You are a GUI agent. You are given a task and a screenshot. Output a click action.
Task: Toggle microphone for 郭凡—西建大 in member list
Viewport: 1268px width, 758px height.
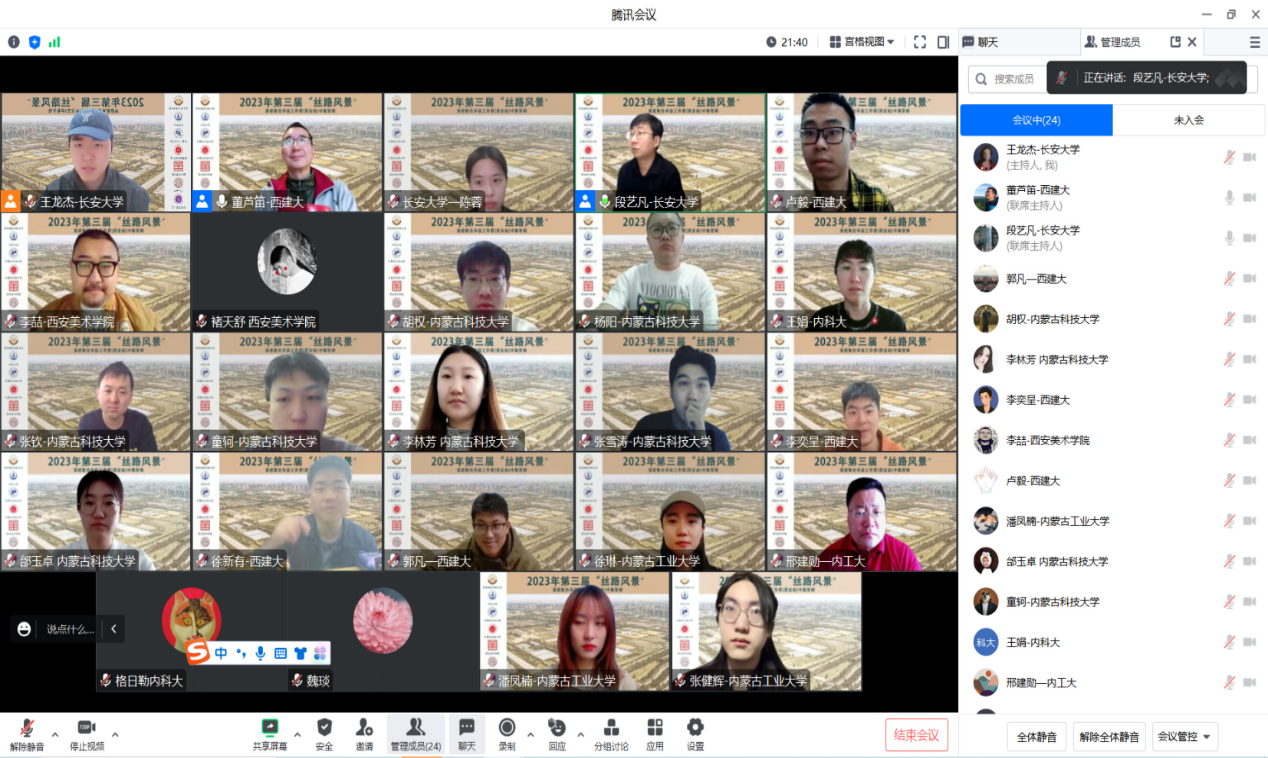click(x=1229, y=279)
